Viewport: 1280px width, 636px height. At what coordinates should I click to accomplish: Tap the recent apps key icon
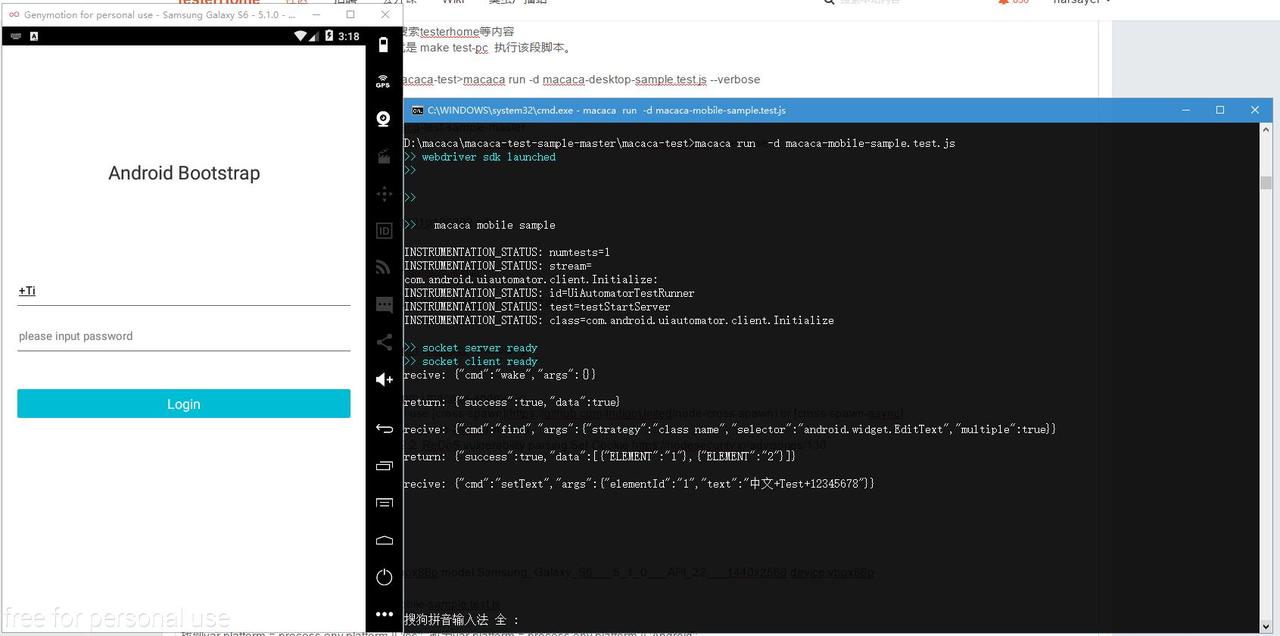click(384, 466)
